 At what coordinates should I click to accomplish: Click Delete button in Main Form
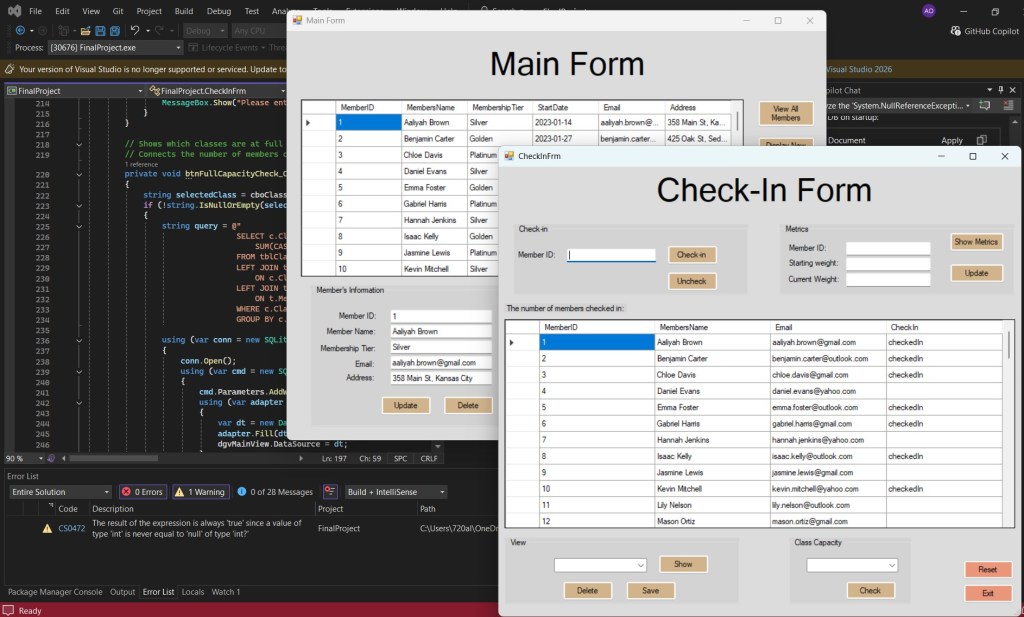click(x=468, y=405)
